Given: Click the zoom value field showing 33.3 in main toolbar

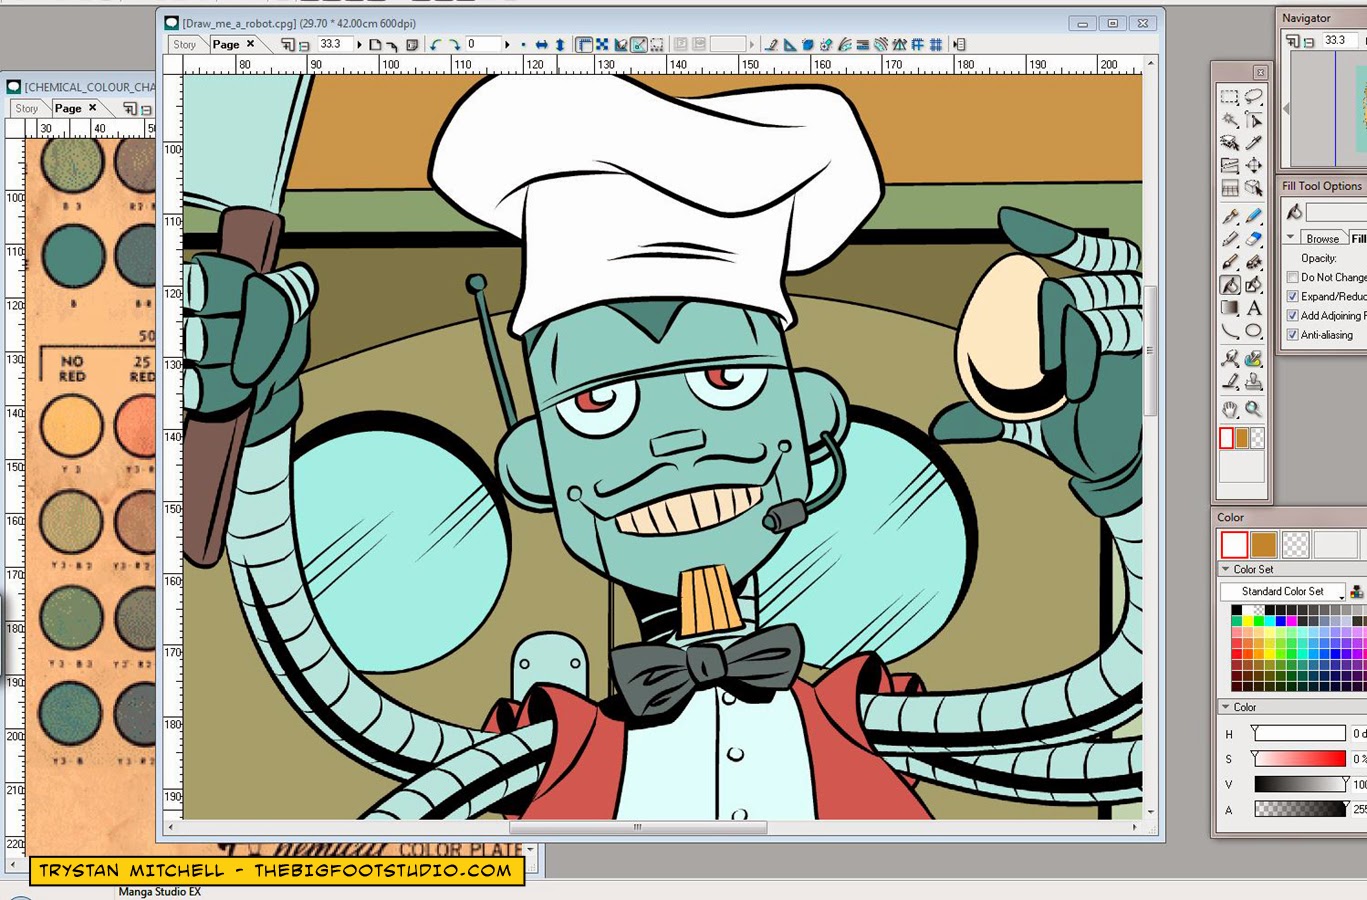Looking at the screenshot, I should 335,44.
